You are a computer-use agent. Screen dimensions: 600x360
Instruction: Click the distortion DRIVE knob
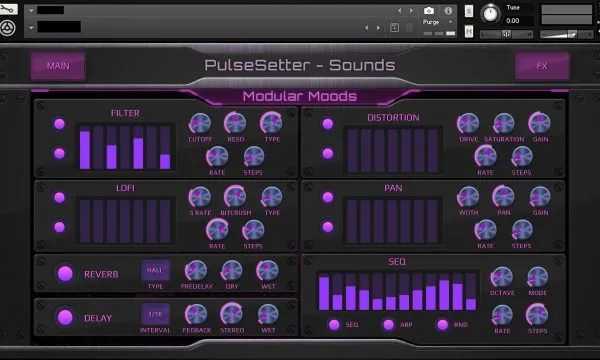click(x=468, y=124)
